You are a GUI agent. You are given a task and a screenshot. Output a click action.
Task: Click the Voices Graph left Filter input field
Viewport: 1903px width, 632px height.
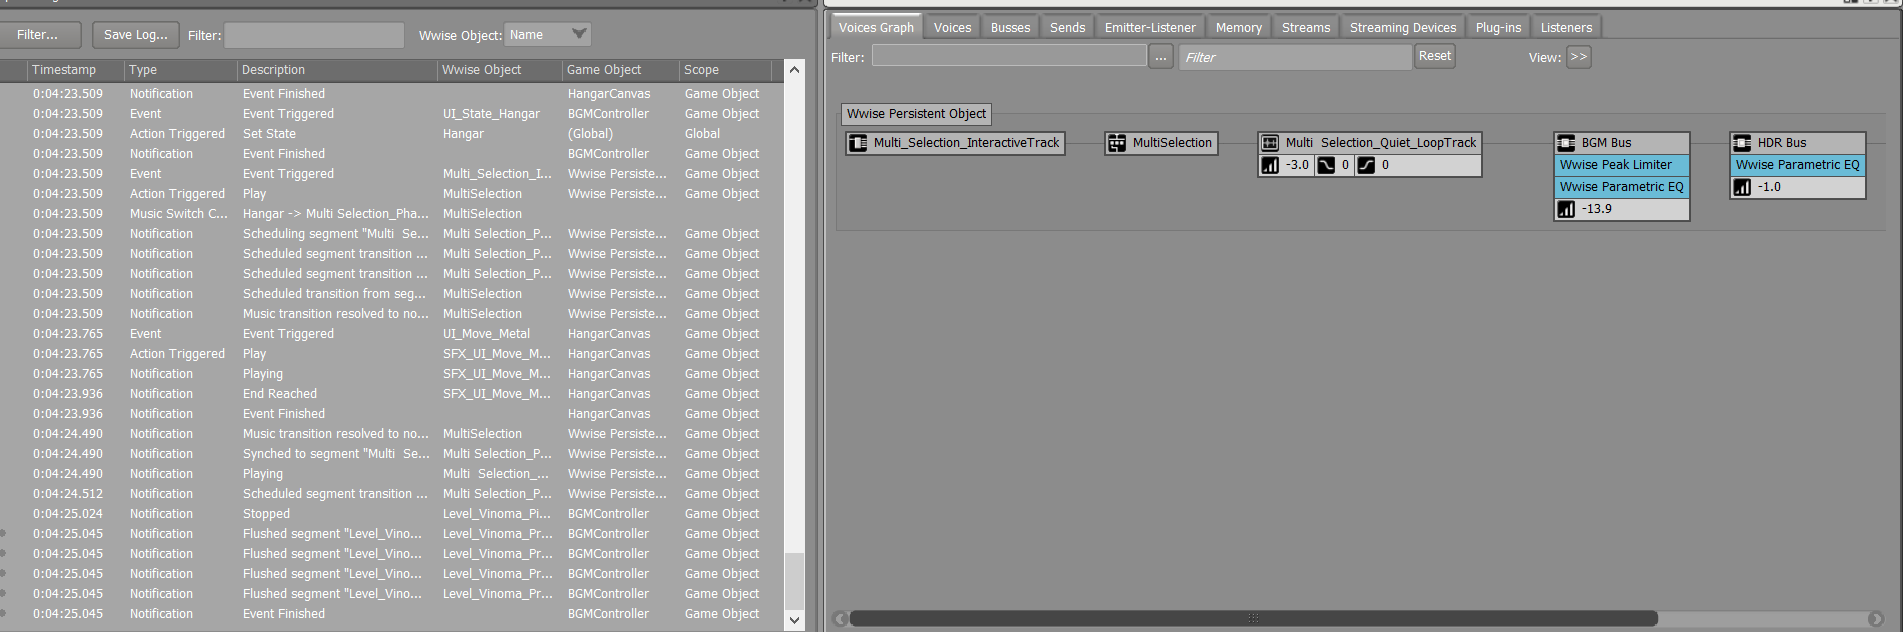coord(1009,56)
